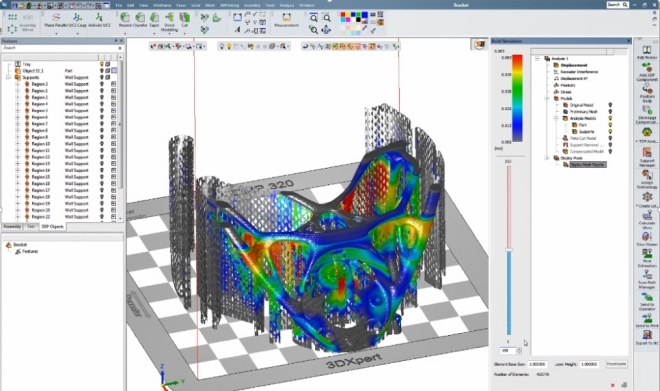660x391 pixels.
Task: Click the build simulation layer slider handle
Action: tap(509, 250)
